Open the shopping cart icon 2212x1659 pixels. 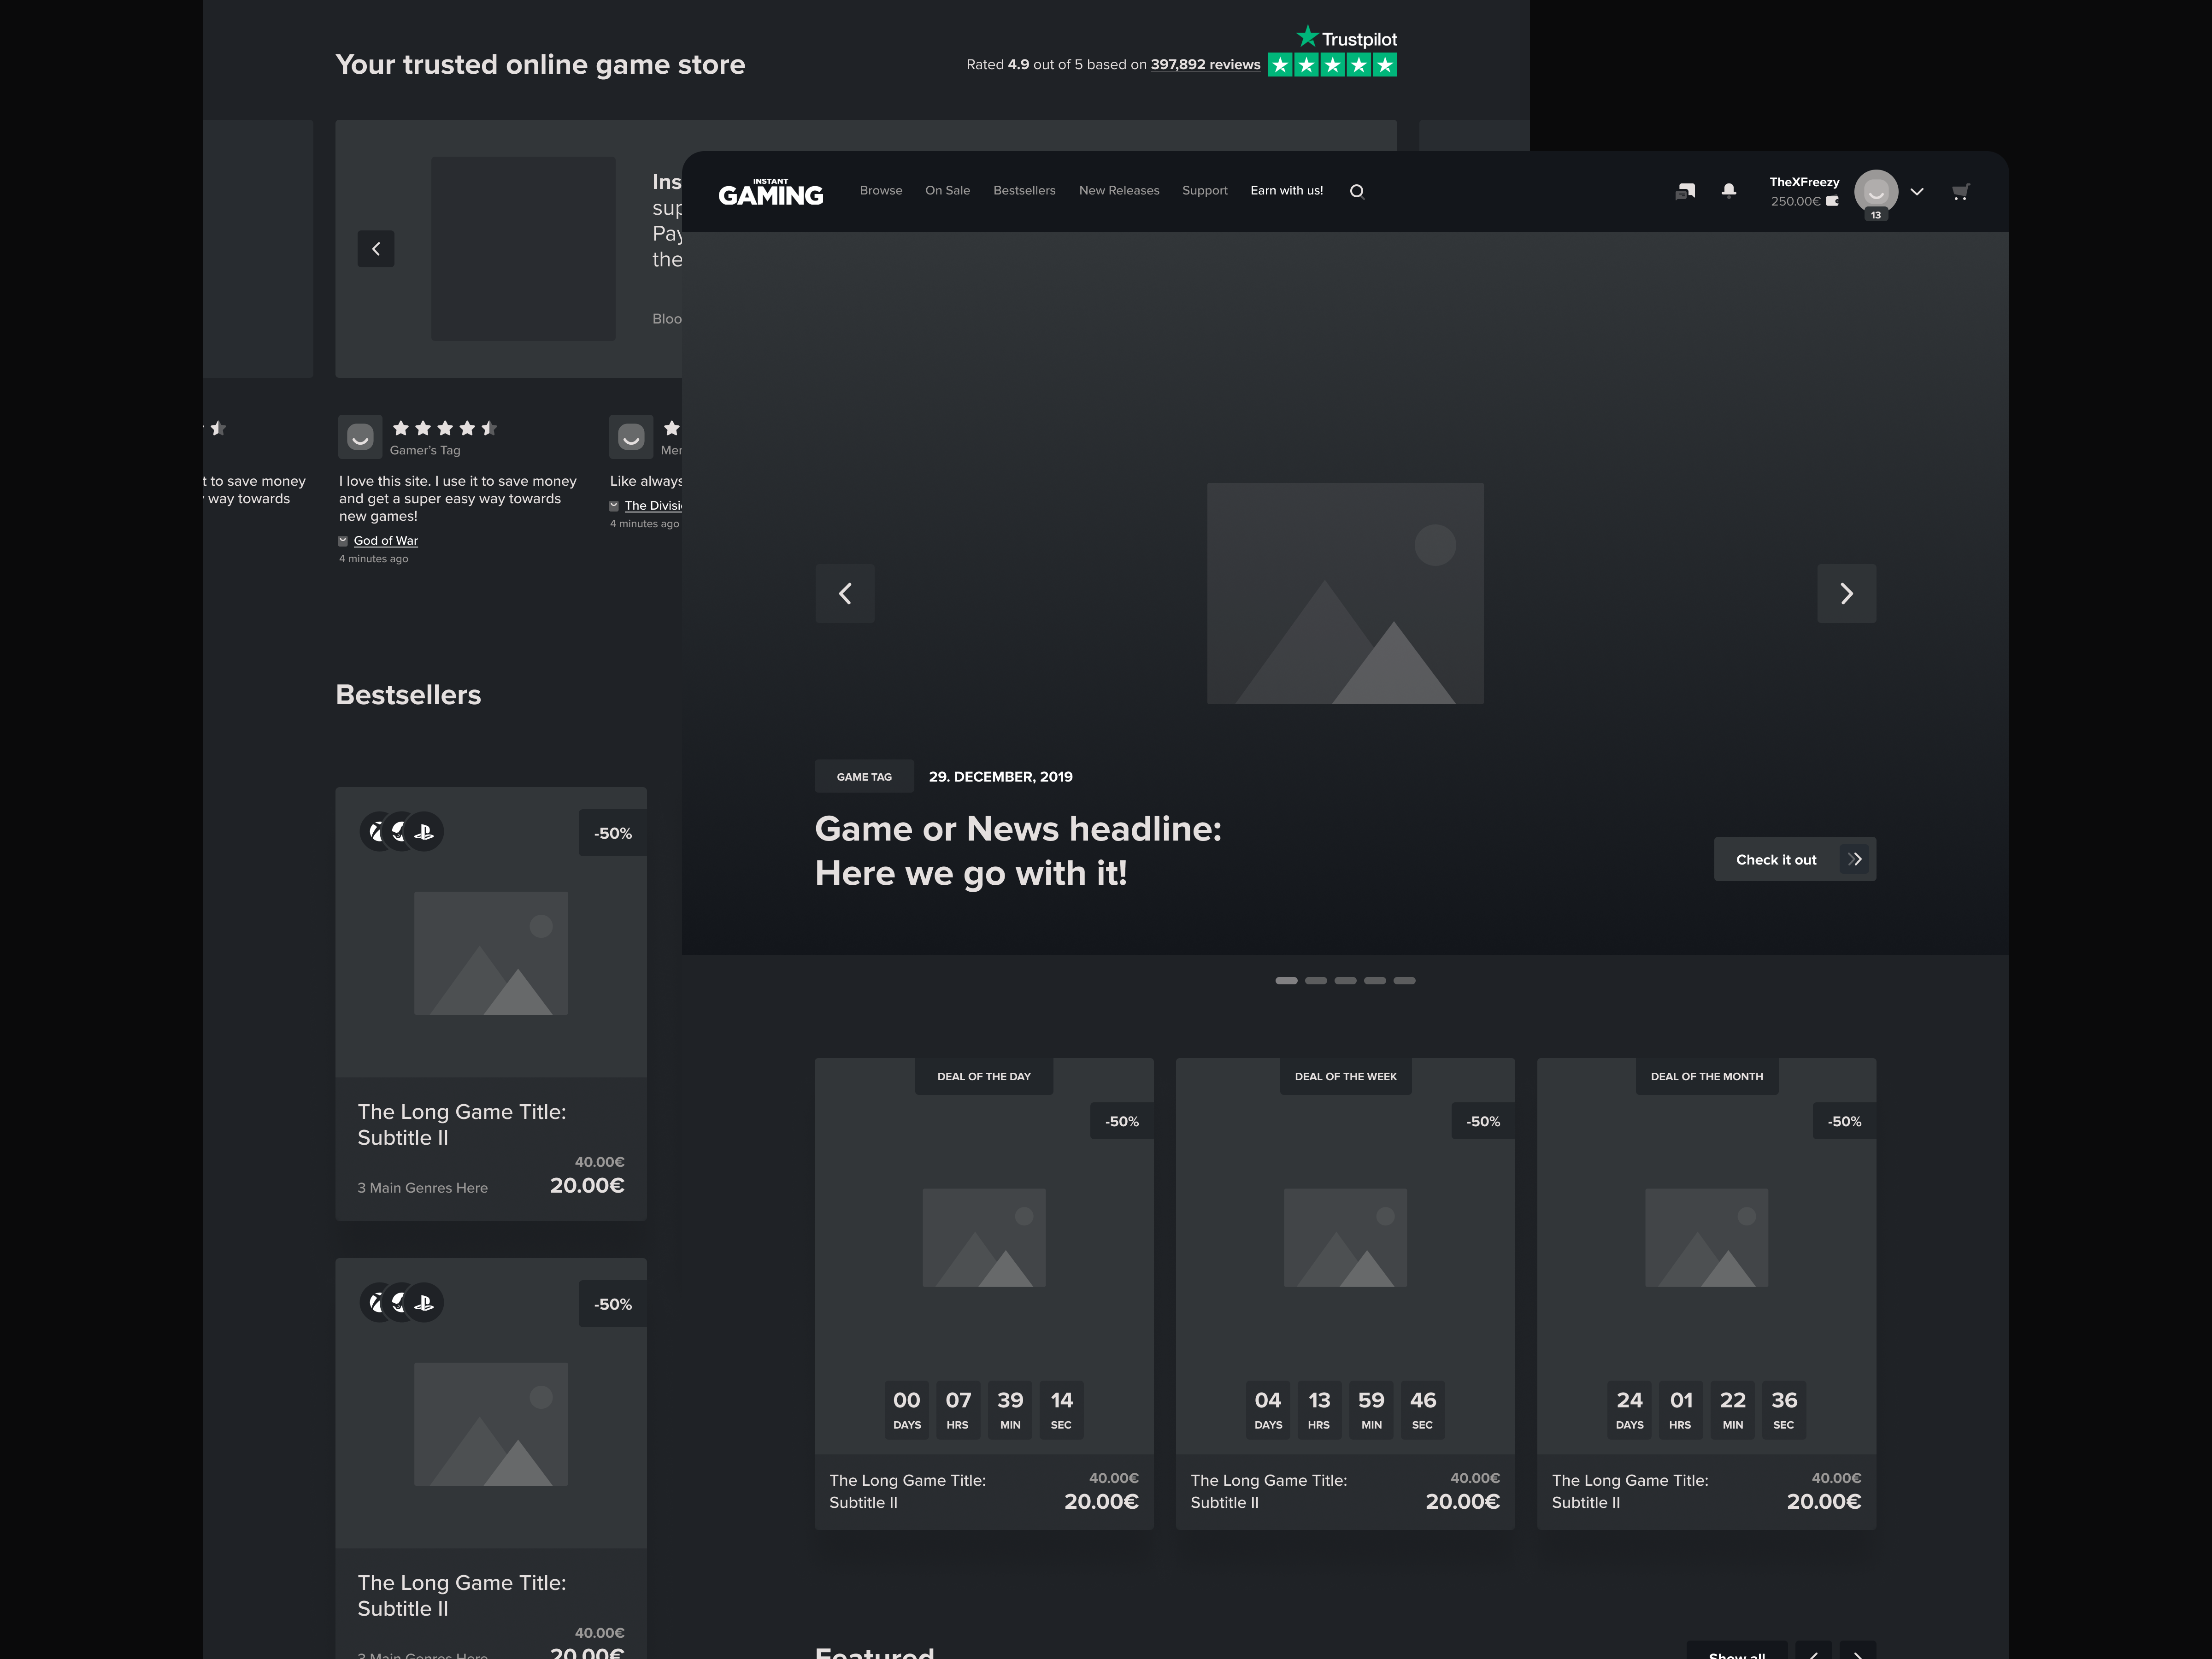[1960, 191]
